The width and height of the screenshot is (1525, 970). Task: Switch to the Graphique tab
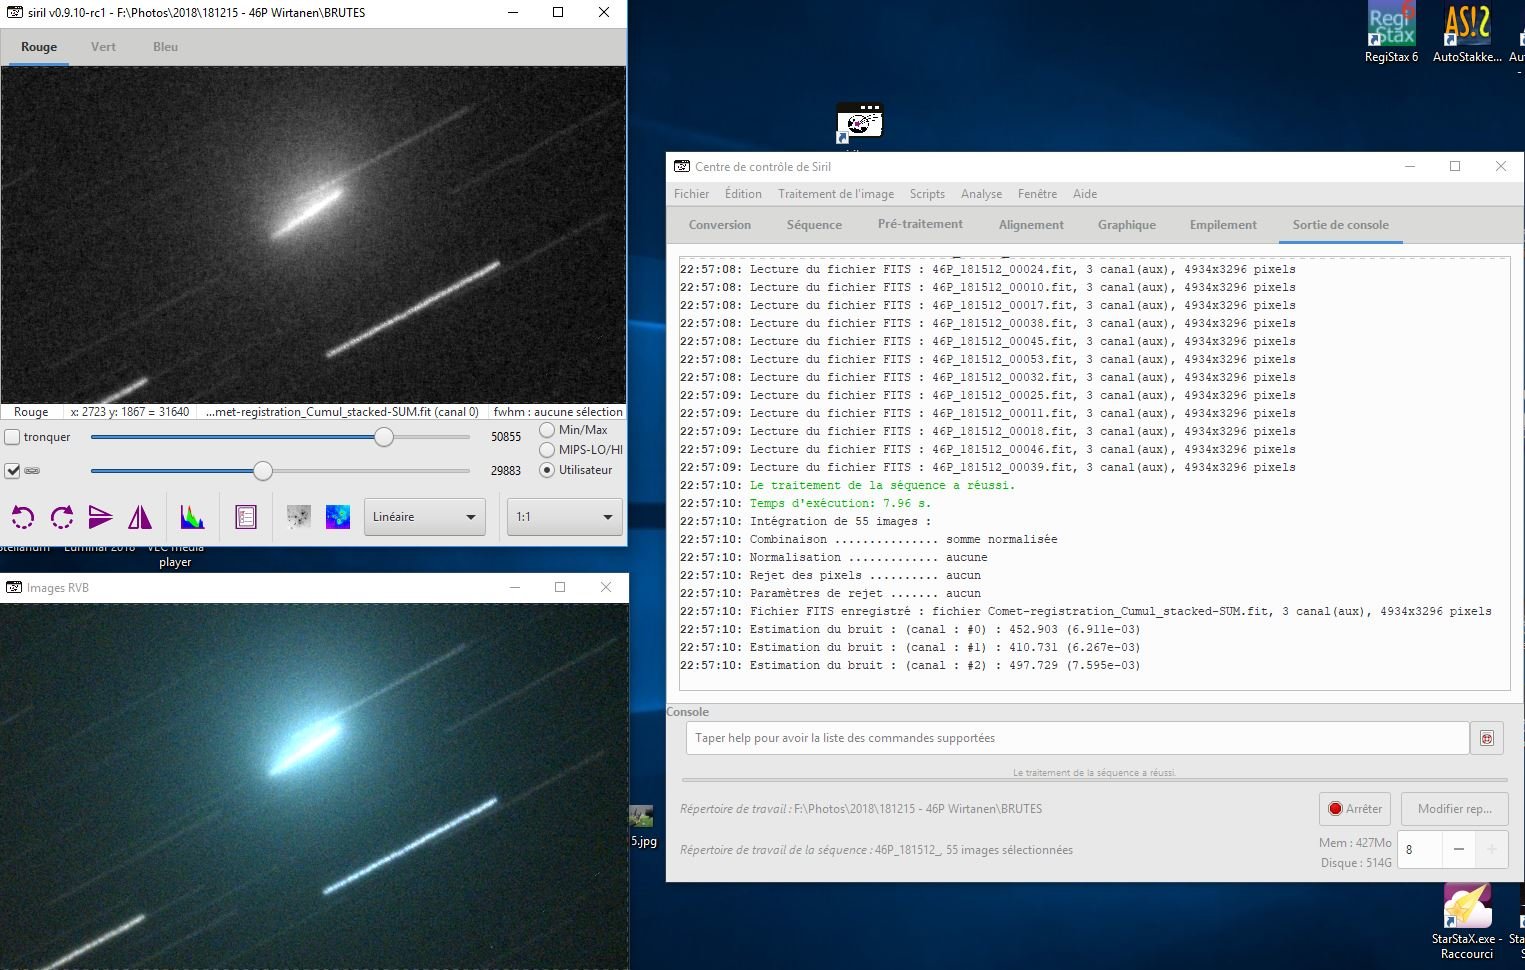click(1127, 225)
